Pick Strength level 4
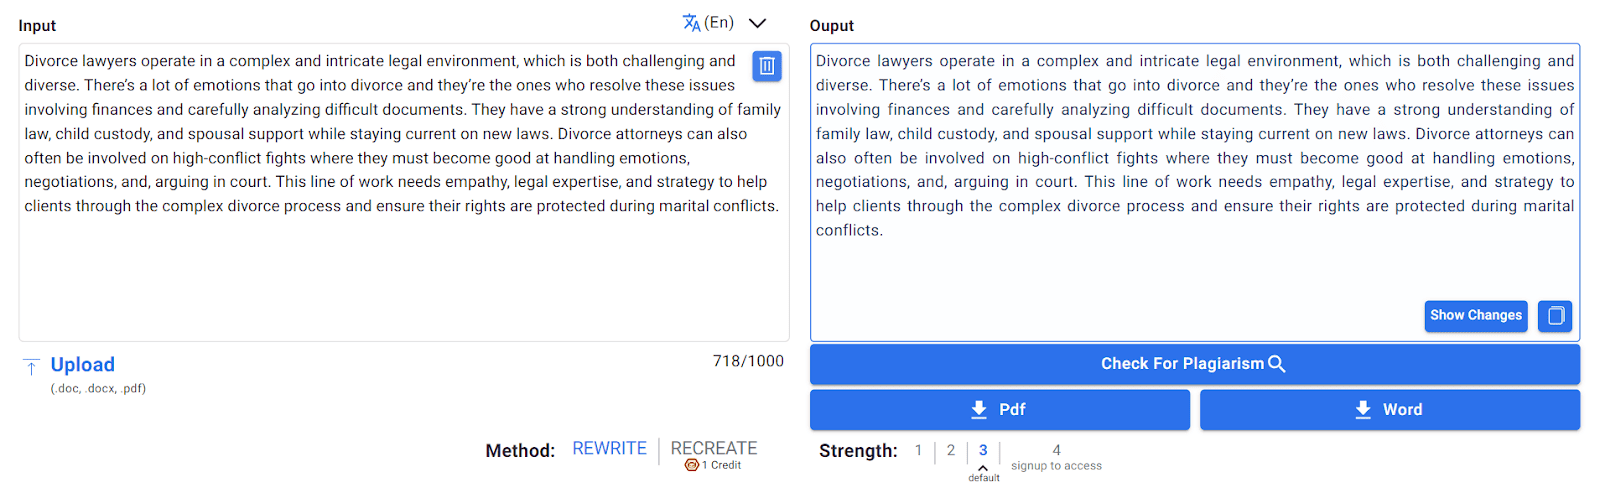 click(x=1056, y=450)
